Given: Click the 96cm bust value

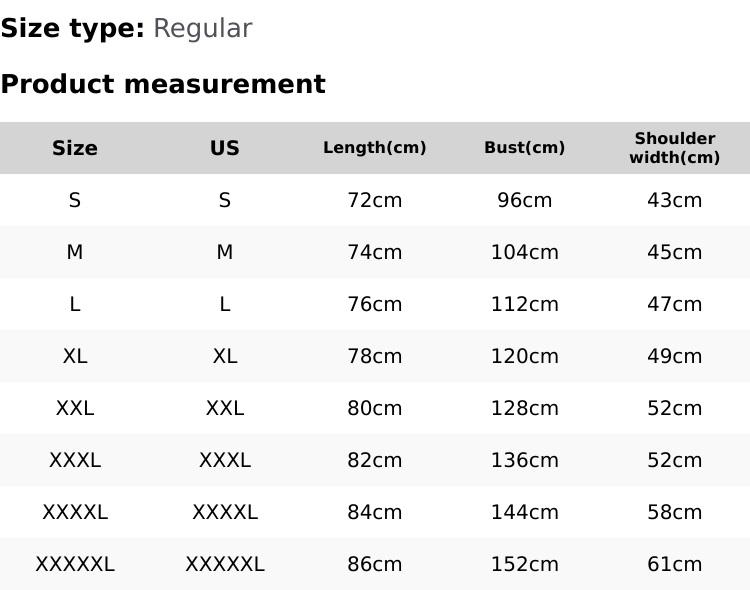Looking at the screenshot, I should (x=525, y=200).
